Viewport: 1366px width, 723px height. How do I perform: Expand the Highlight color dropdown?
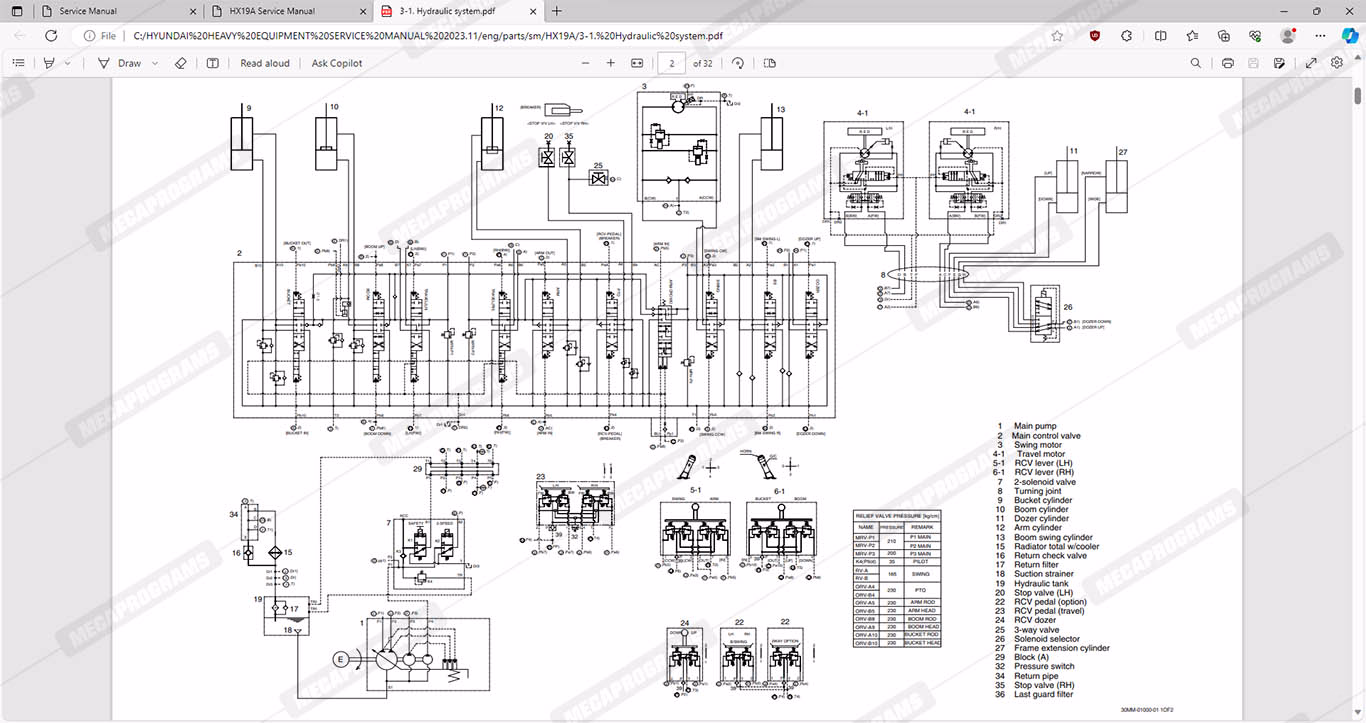68,63
